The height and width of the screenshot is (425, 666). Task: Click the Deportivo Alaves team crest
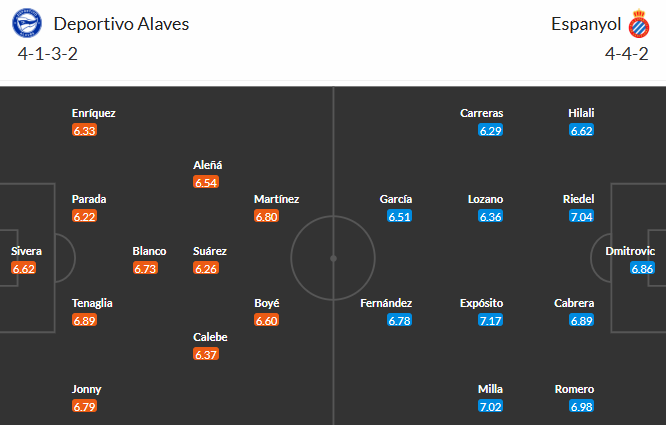(30, 24)
